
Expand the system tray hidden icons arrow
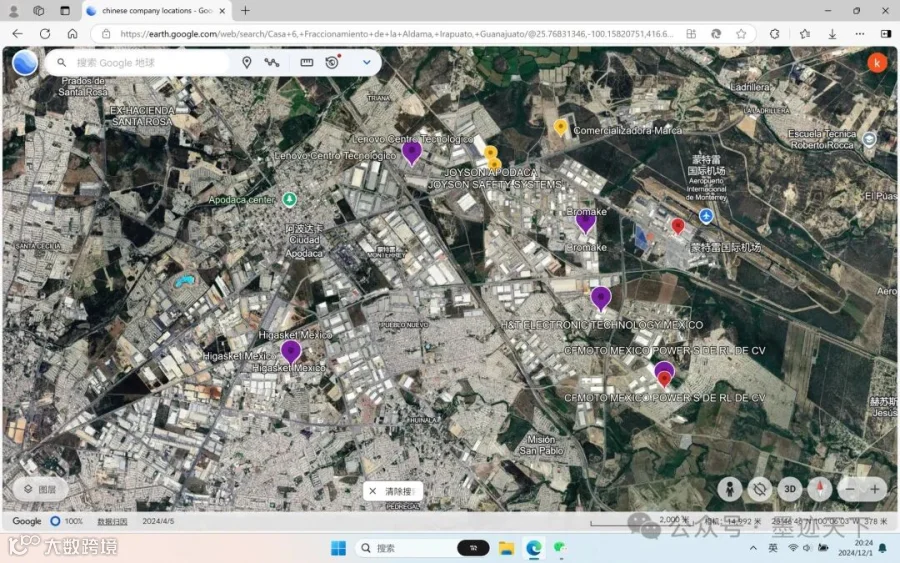tap(752, 548)
